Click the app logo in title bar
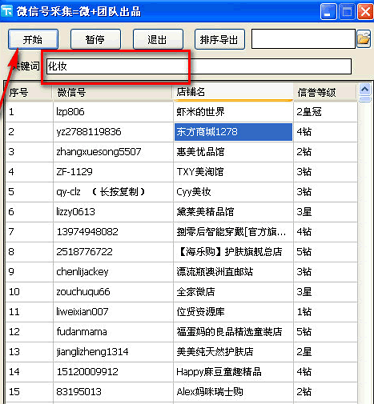 [x=7, y=11]
